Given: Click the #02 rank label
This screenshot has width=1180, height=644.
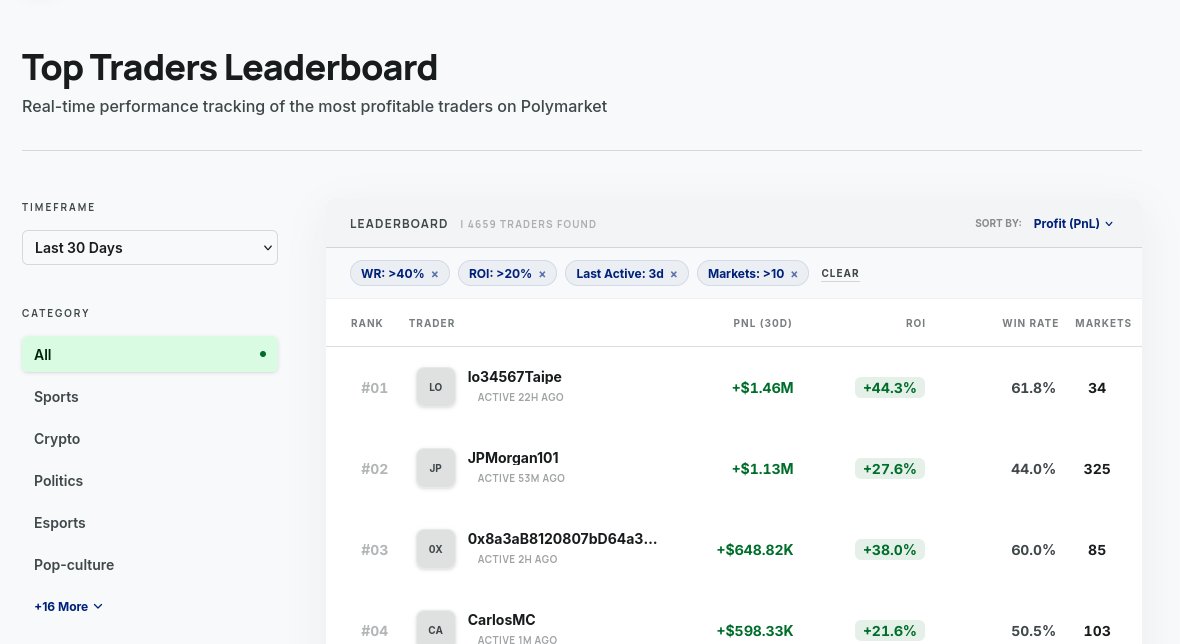Looking at the screenshot, I should (x=374, y=469).
